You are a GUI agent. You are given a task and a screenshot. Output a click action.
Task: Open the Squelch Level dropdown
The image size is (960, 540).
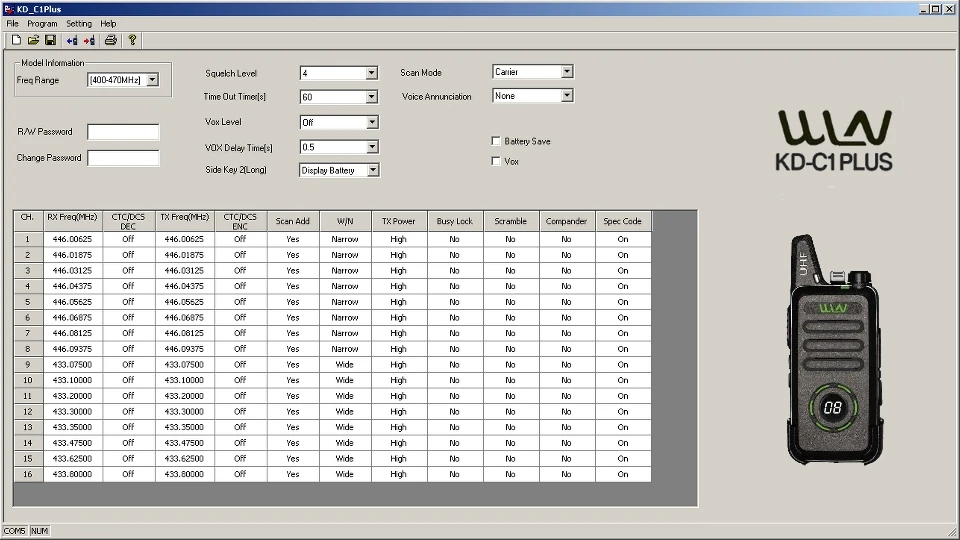(371, 73)
